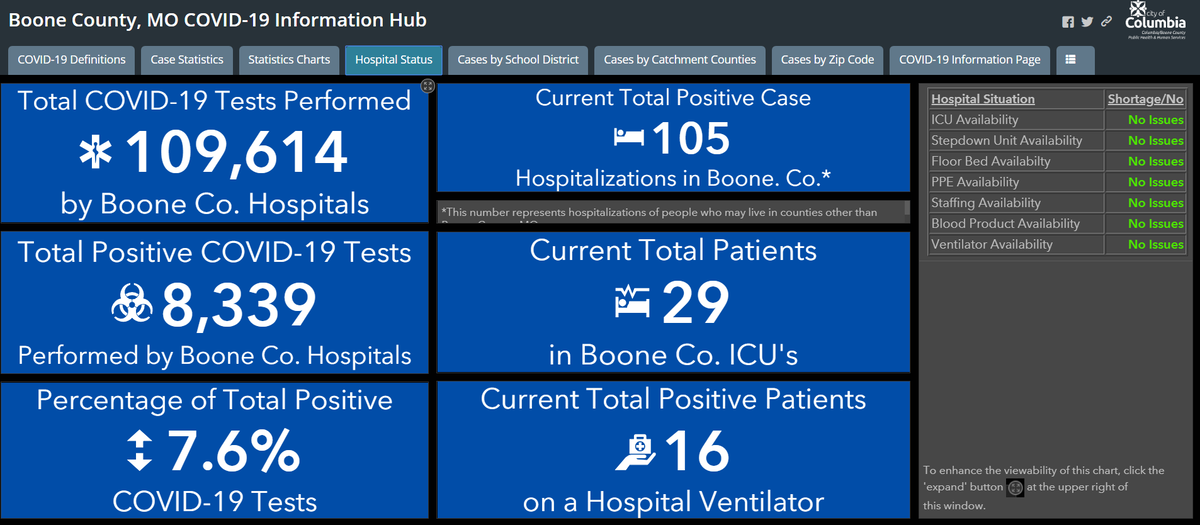Switch to the Case Statistics tab
The height and width of the screenshot is (525, 1200).
coord(187,60)
